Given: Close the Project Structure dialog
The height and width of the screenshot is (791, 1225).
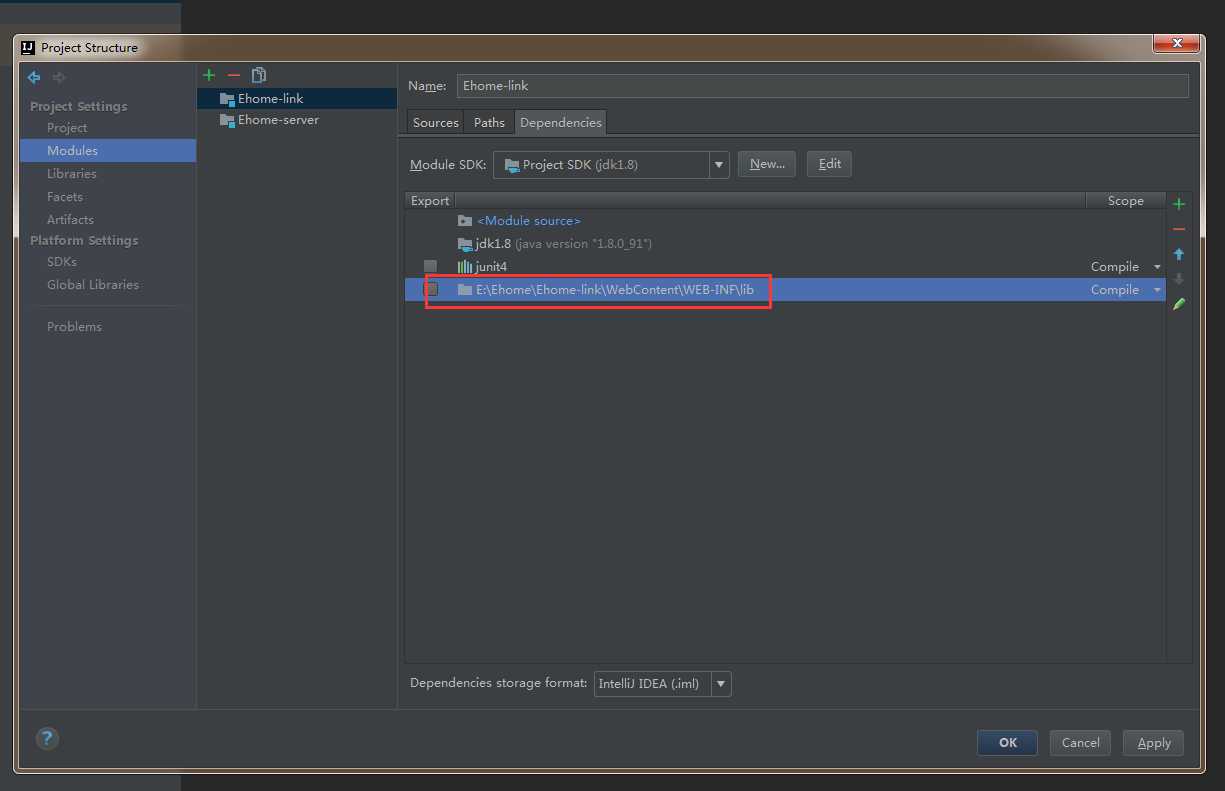Looking at the screenshot, I should pos(1176,43).
